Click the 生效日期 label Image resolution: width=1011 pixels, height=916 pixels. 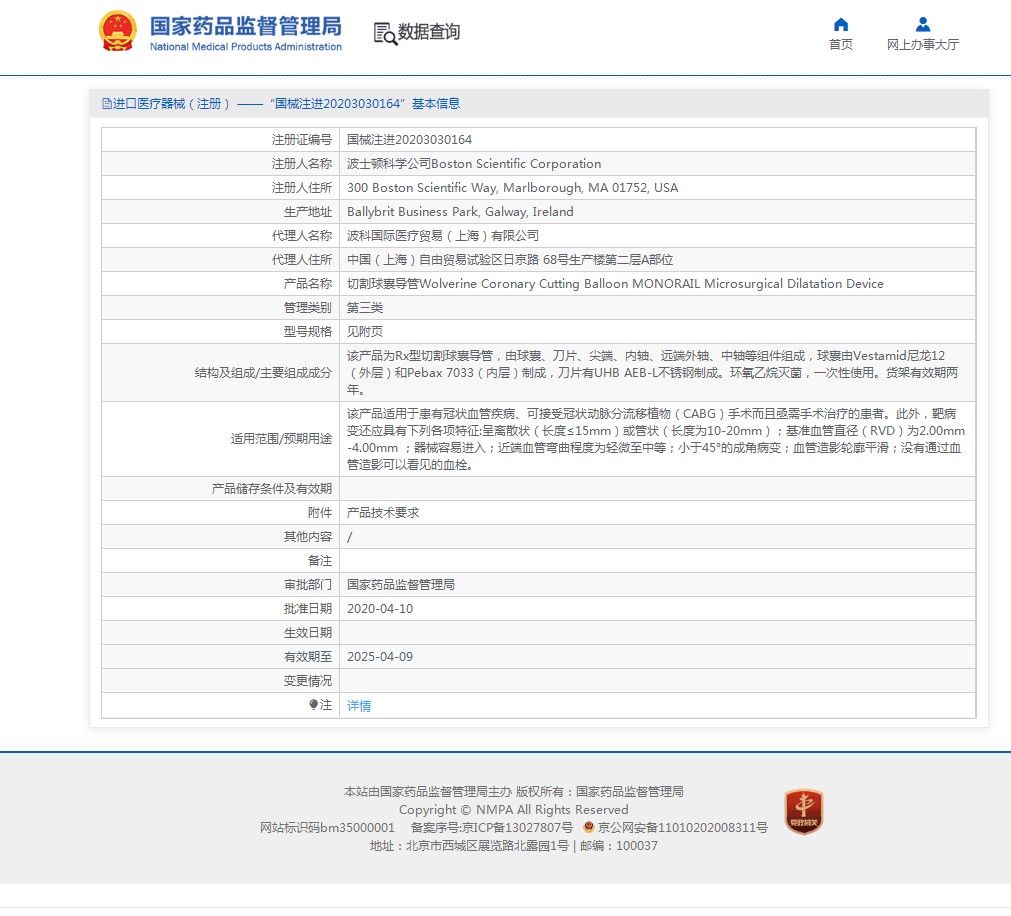308,632
